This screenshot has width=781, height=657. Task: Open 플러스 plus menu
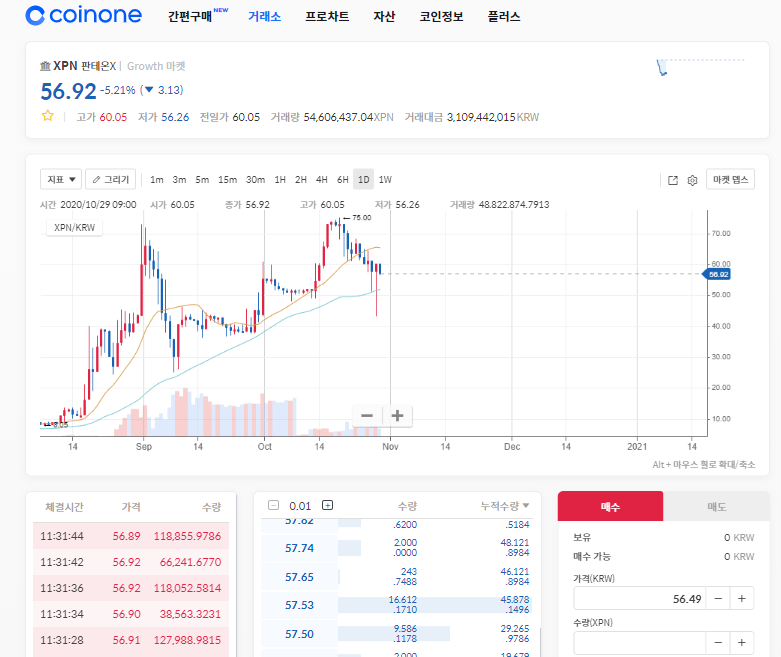tap(504, 16)
